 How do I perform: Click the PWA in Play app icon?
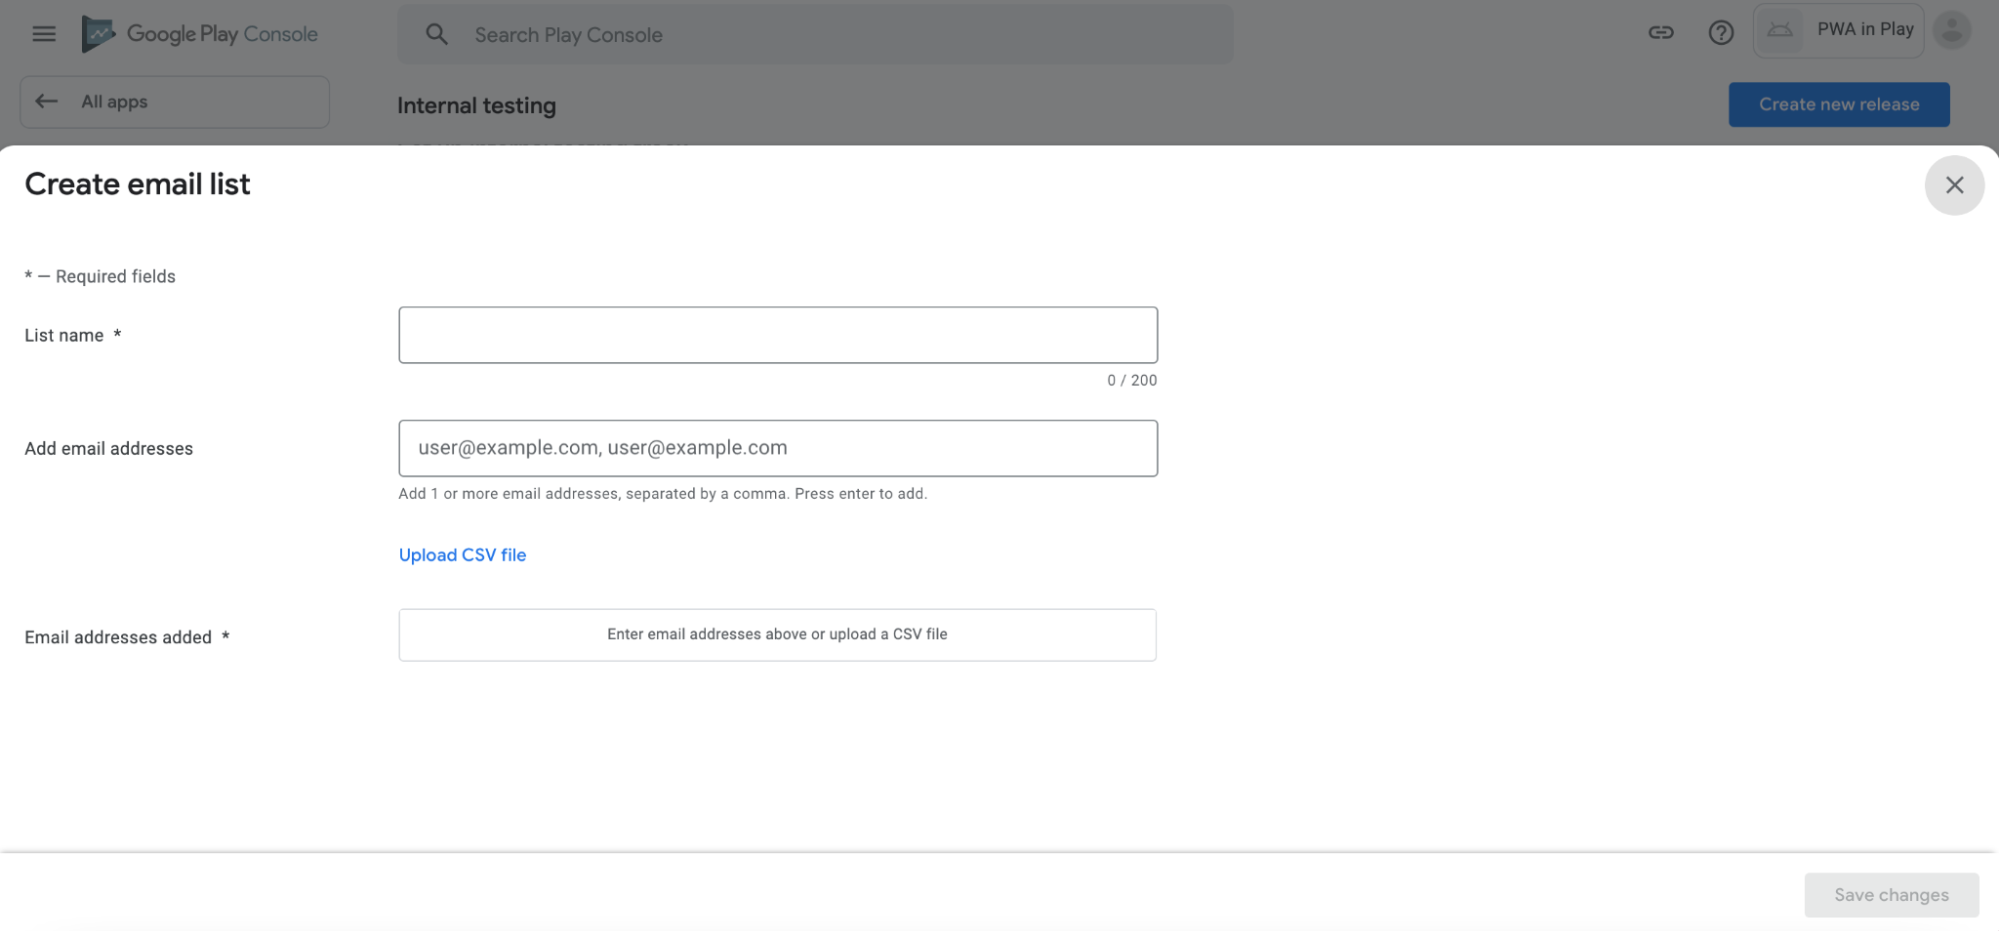[1780, 29]
